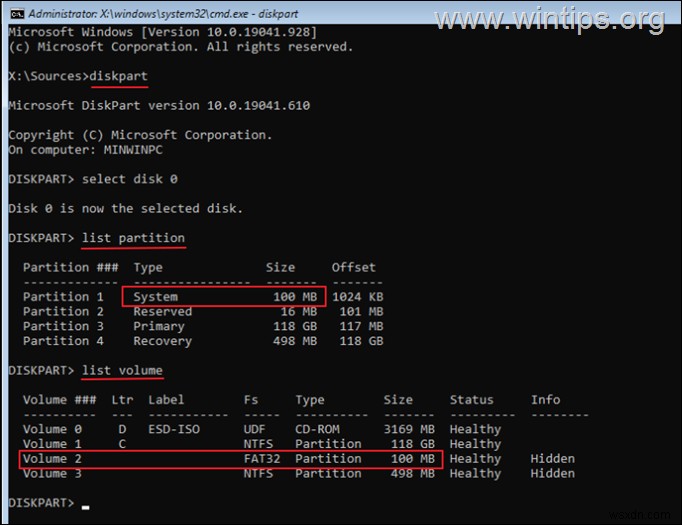Select the 'Microsoft Windows [Version 10.0.19041.928]' line
The height and width of the screenshot is (525, 682).
pyautogui.click(x=163, y=32)
